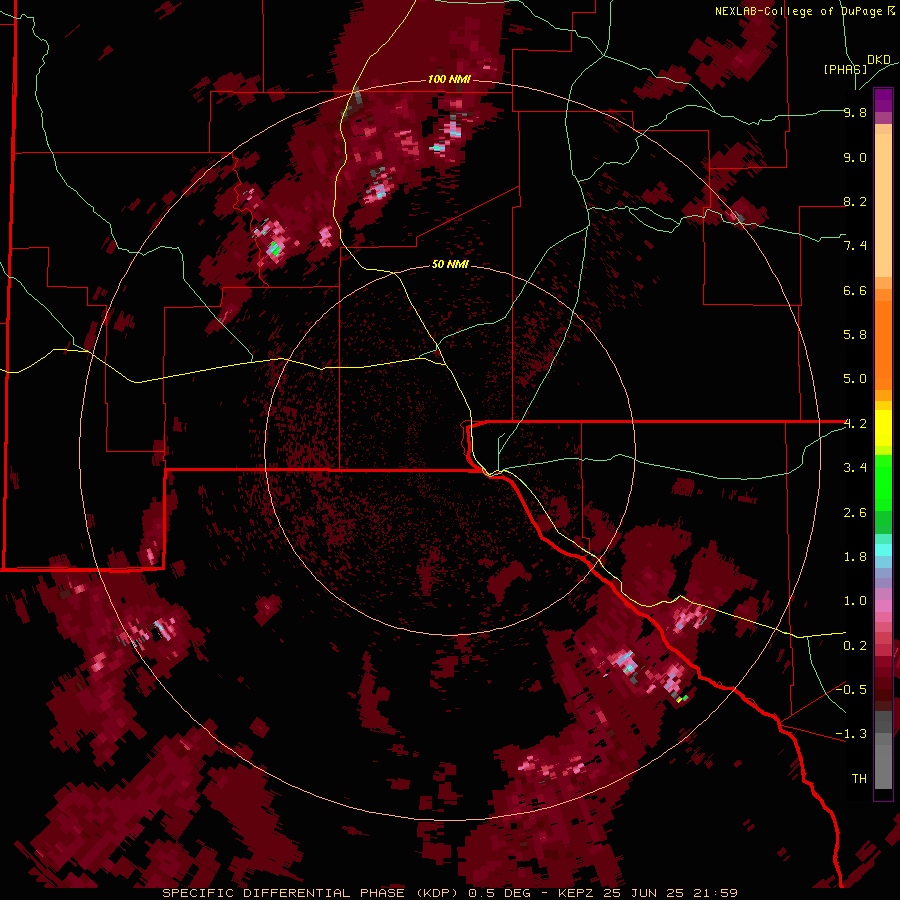Pick the cyan segment of the color bar

pyautogui.click(x=883, y=550)
